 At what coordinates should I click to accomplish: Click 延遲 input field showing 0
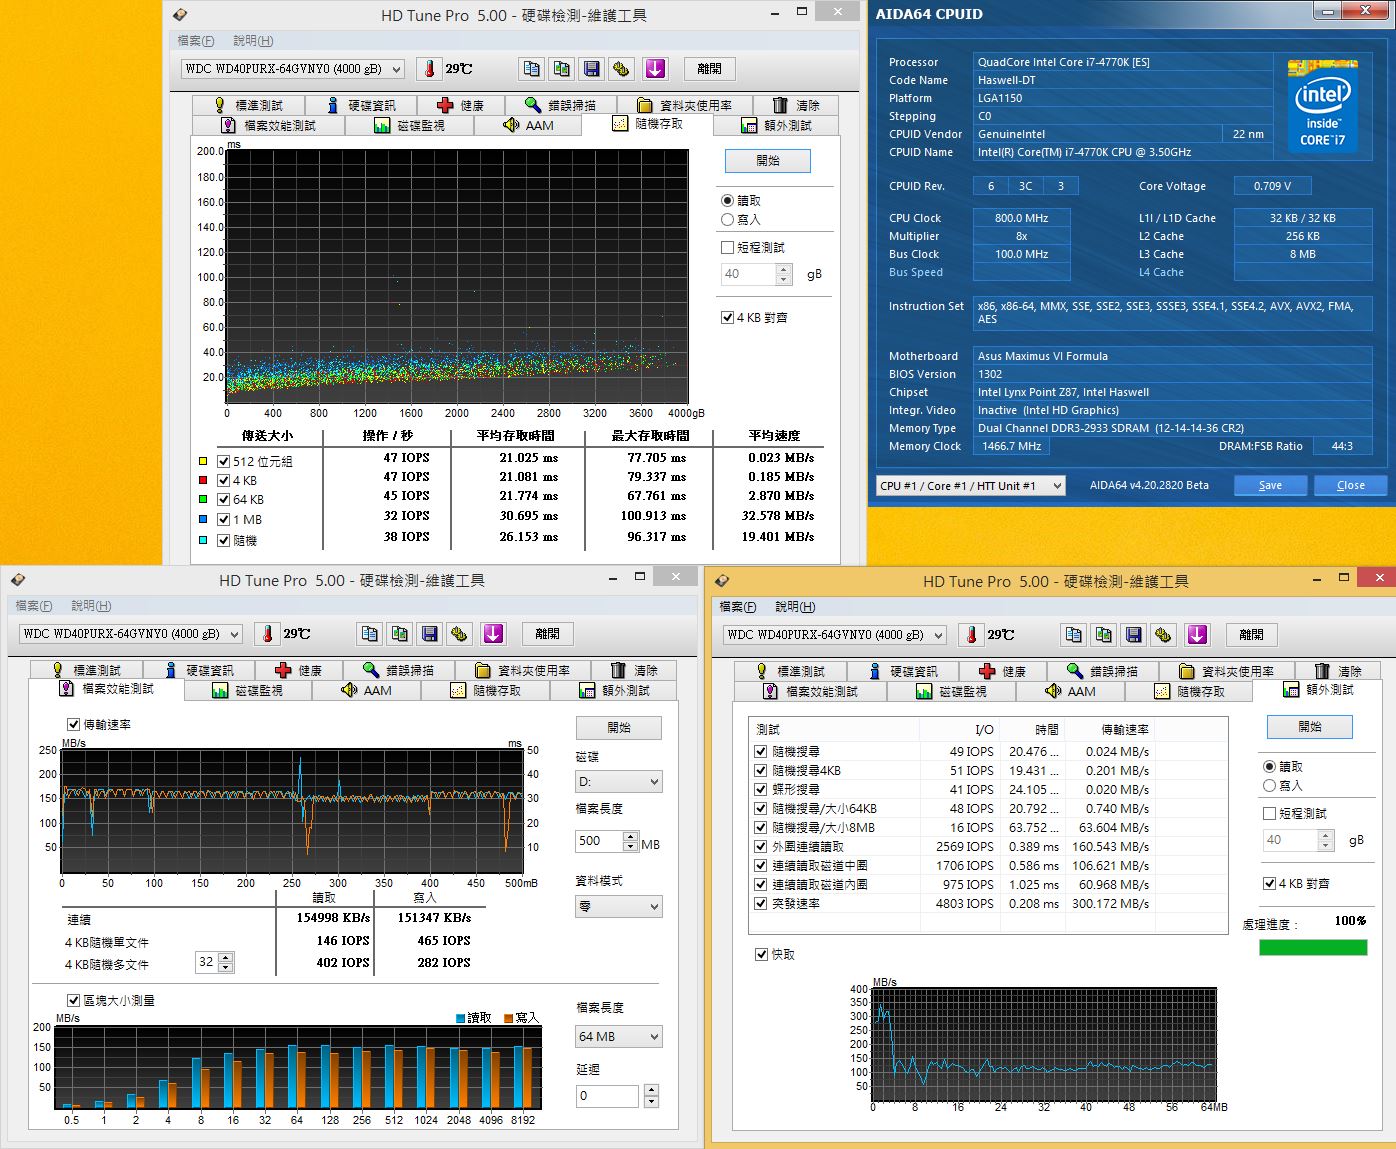click(x=607, y=1096)
